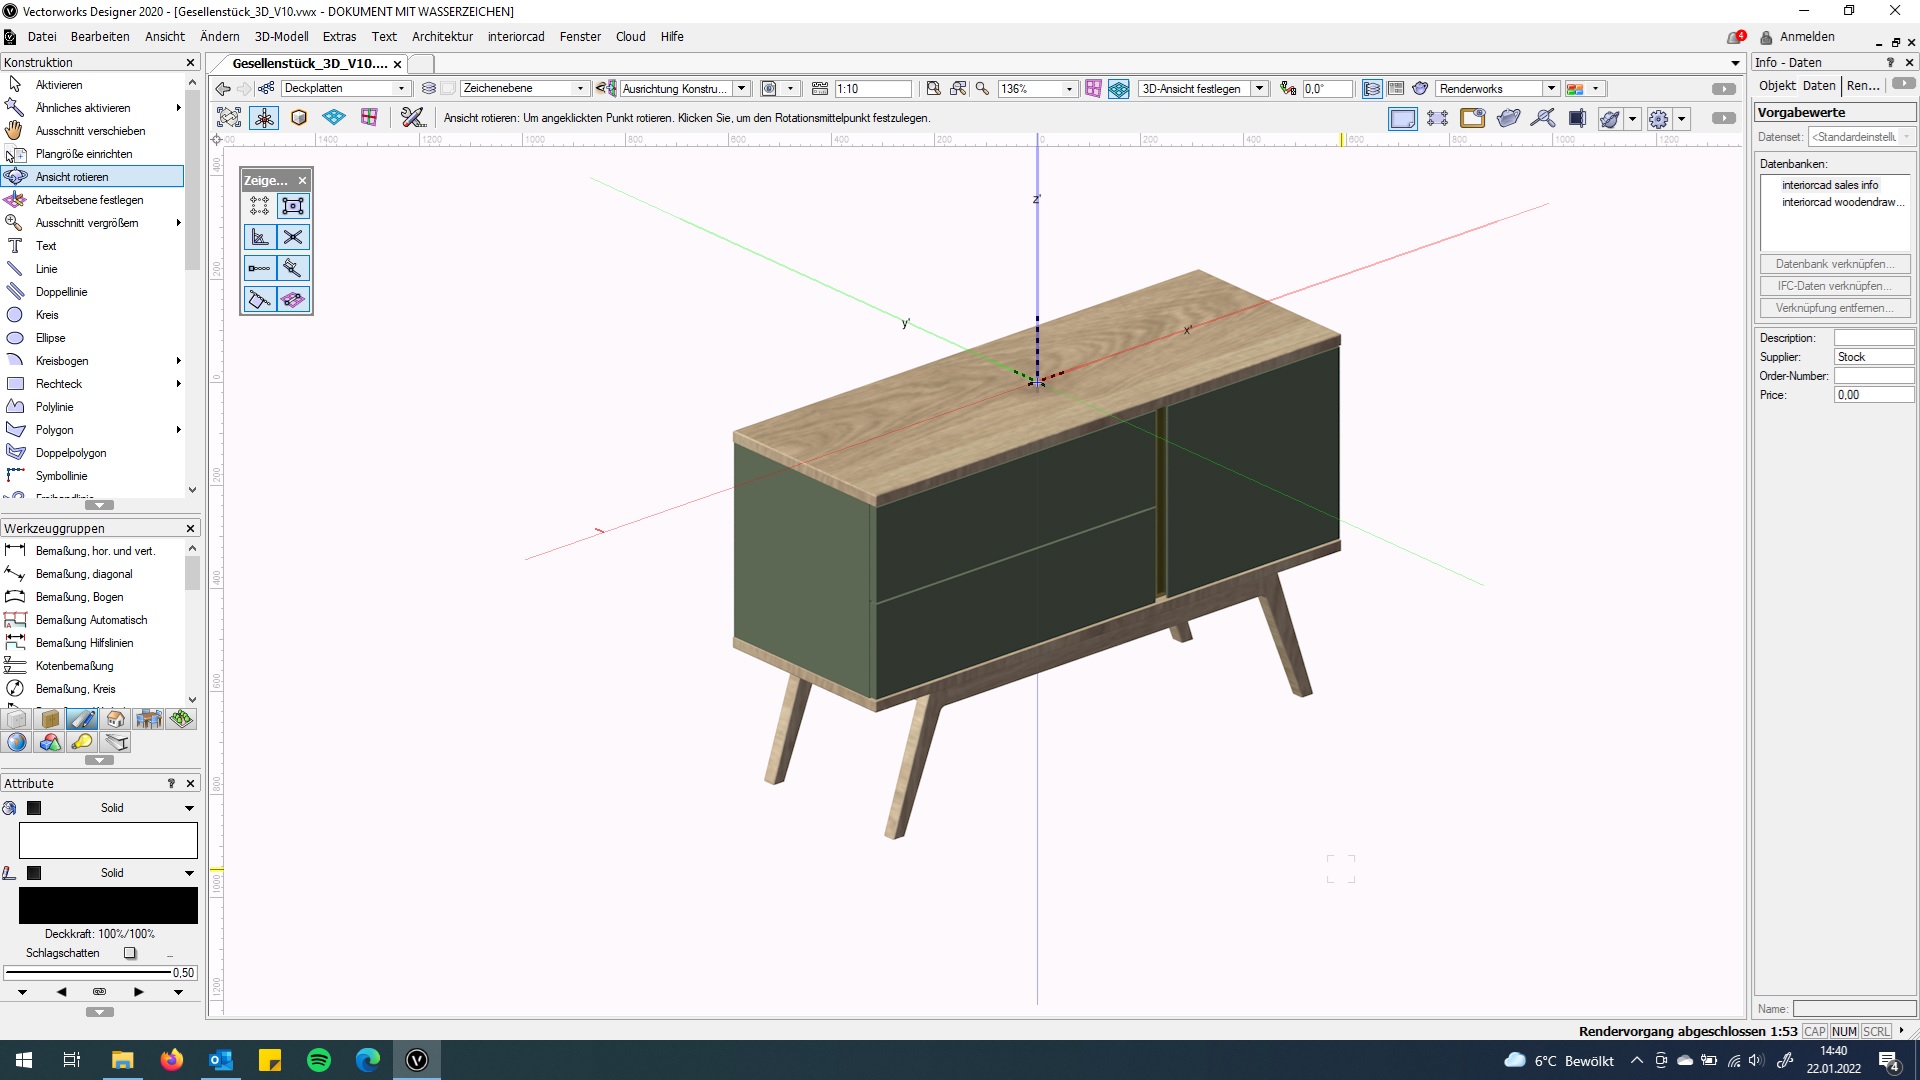Open the Datei menu
This screenshot has height=1080, width=1920.
pos(42,37)
